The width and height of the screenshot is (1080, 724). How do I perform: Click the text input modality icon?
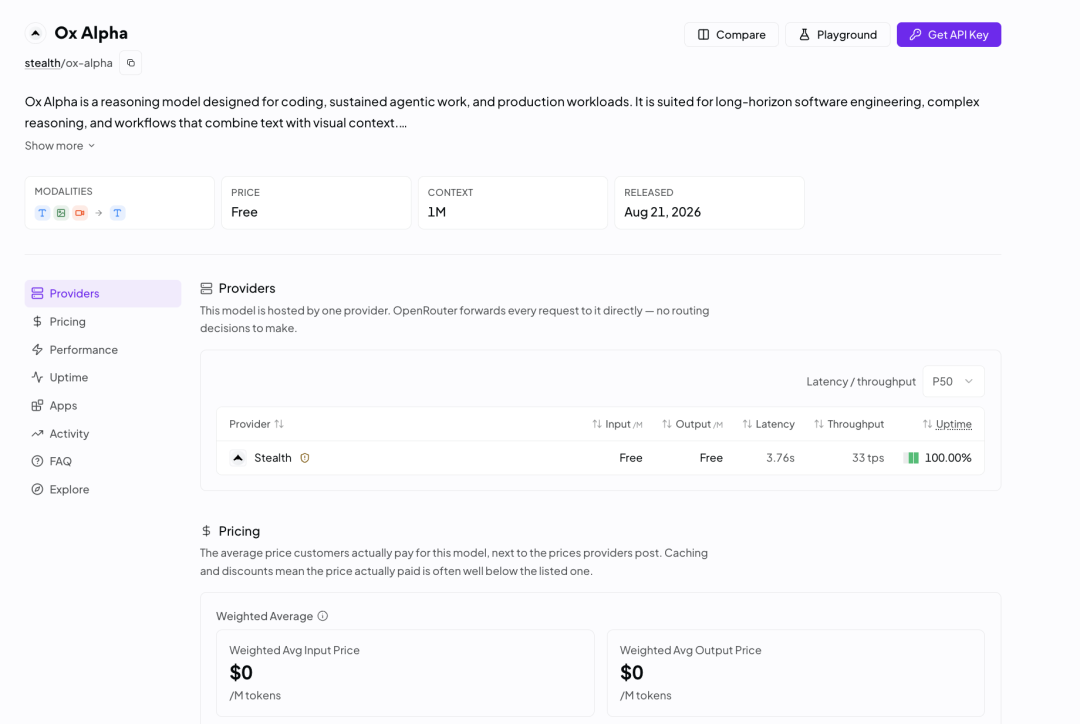(x=42, y=213)
